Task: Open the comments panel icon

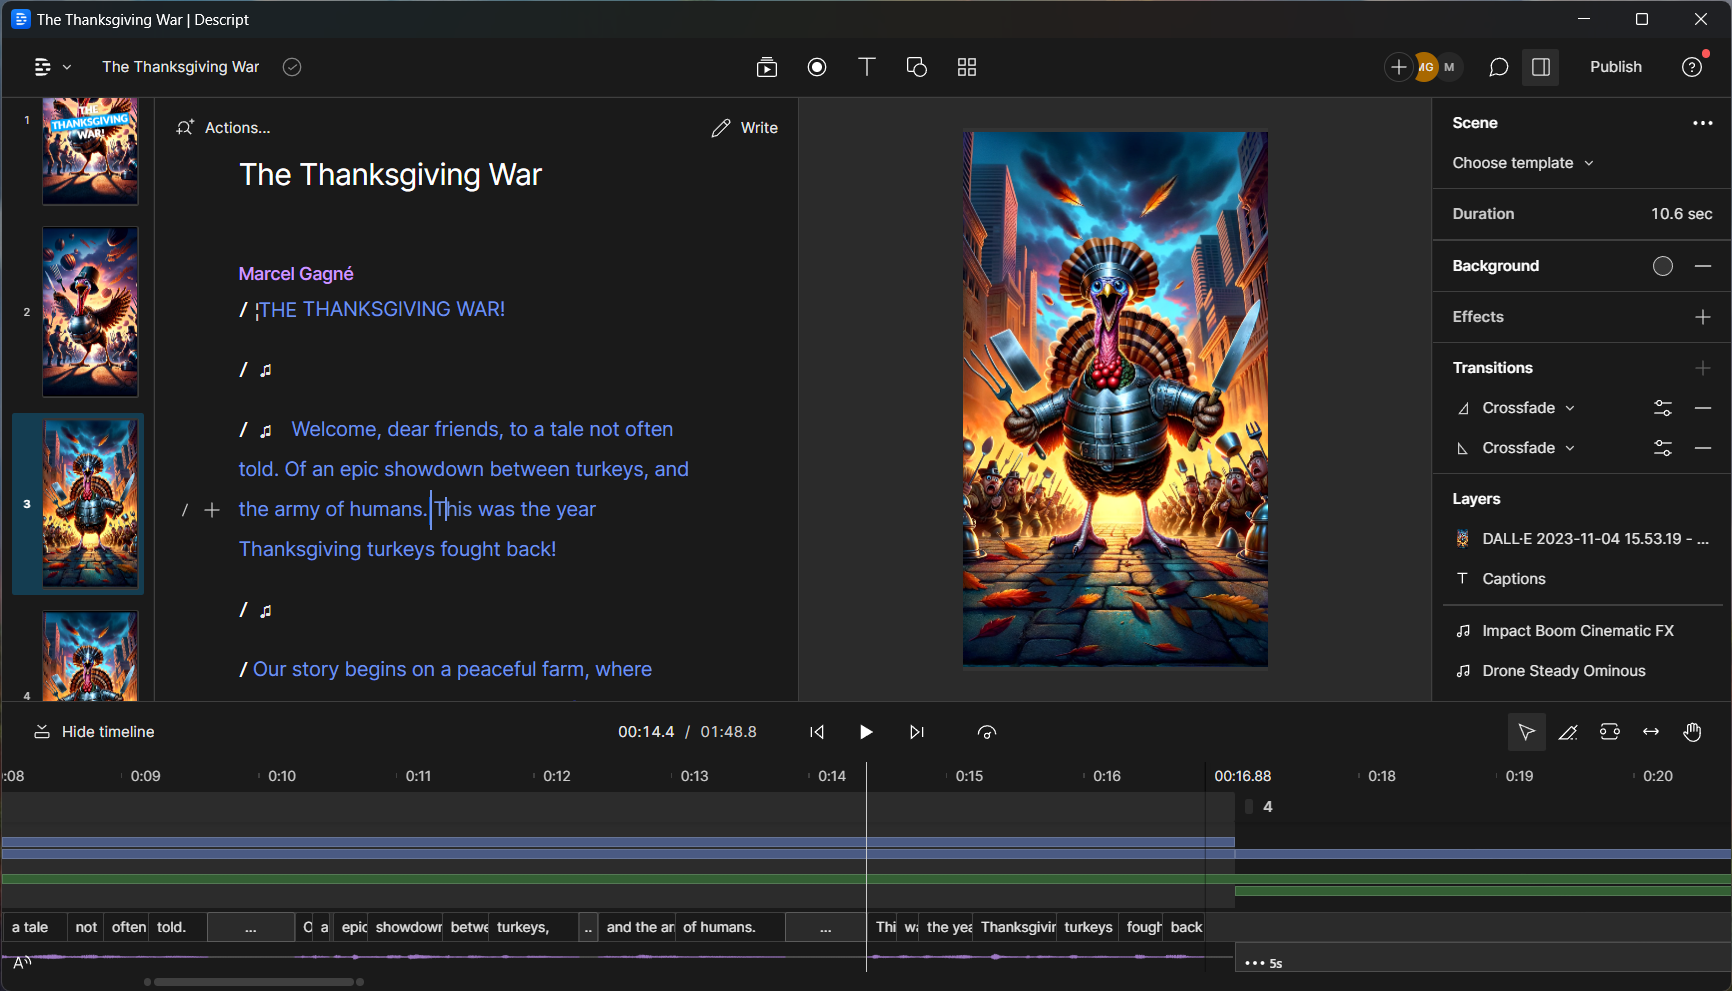Action: pyautogui.click(x=1498, y=67)
